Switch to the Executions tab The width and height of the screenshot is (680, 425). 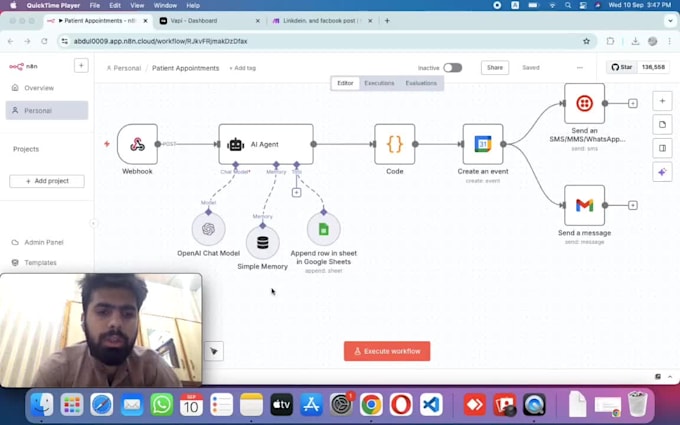379,83
